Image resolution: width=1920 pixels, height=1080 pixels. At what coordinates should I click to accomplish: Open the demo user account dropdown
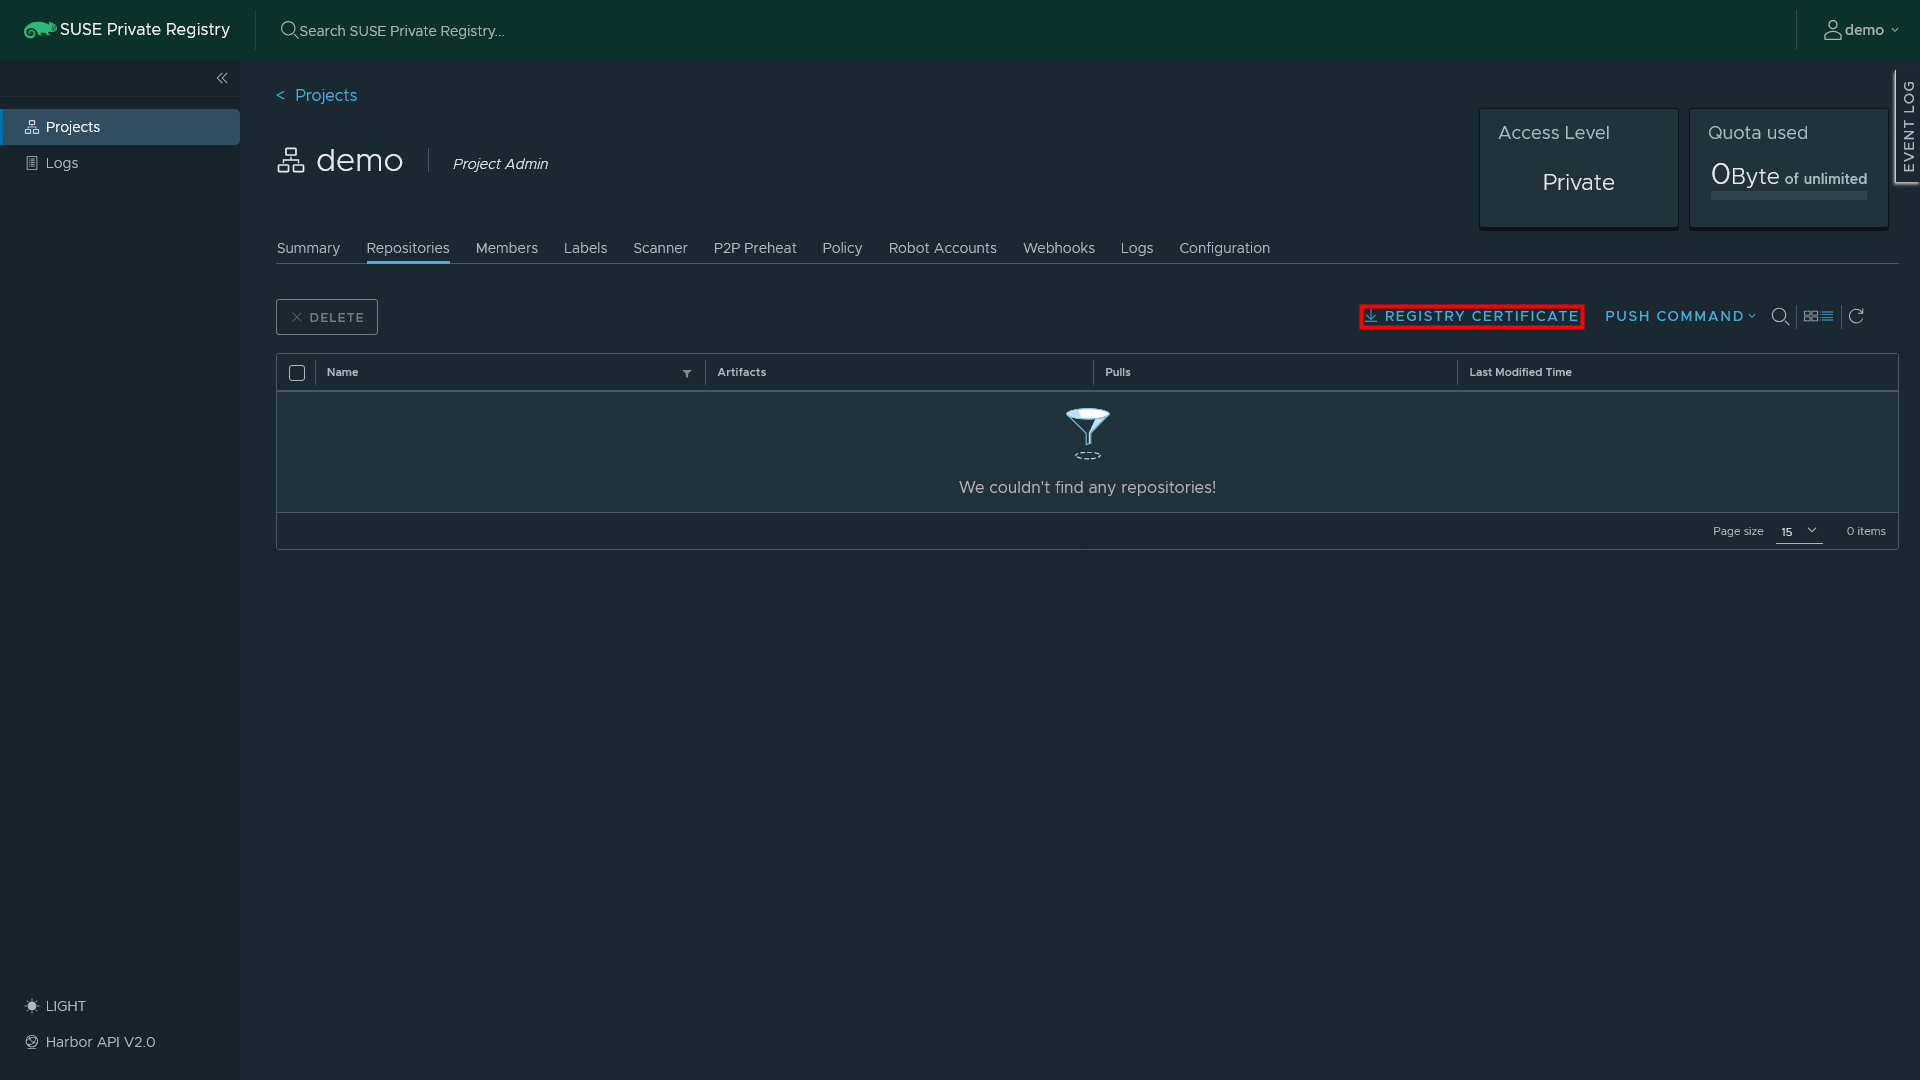coord(1862,30)
